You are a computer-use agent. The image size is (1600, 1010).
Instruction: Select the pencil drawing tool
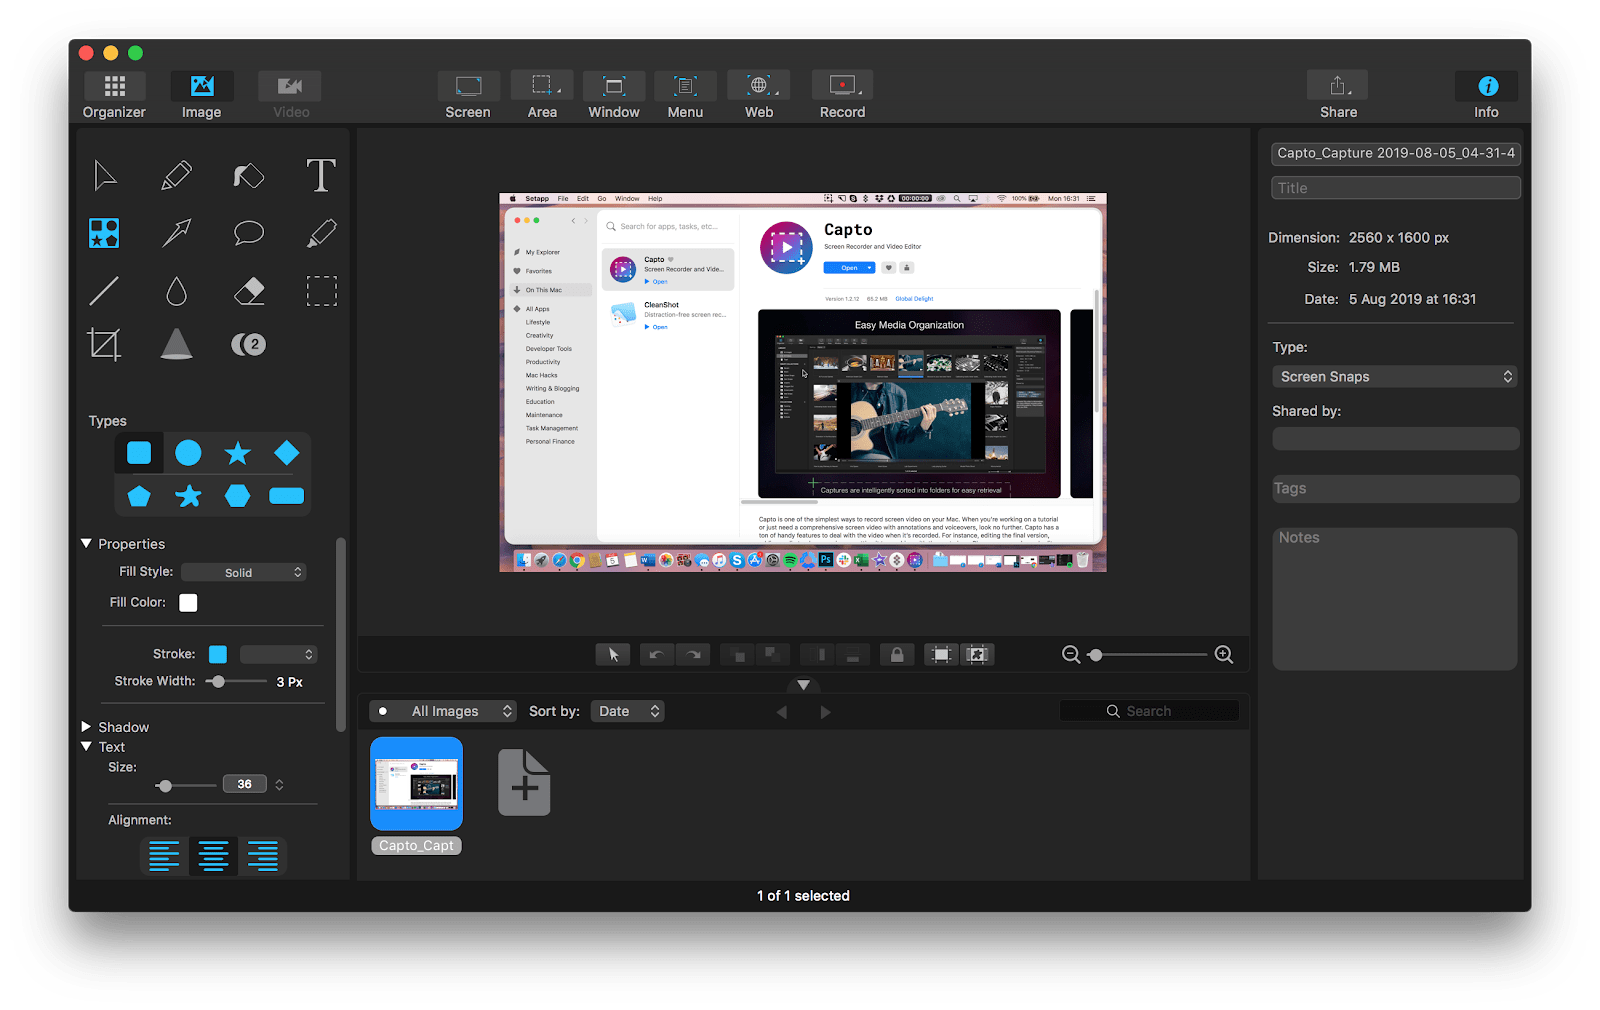coord(177,176)
